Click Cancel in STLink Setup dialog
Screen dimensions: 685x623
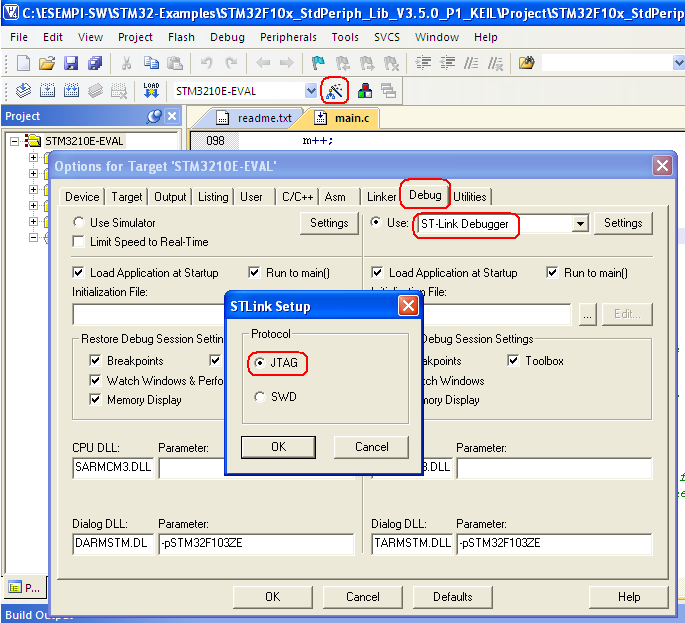371,447
